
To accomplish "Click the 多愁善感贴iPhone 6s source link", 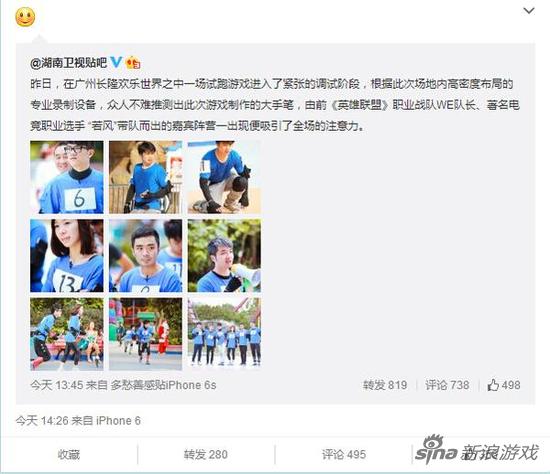I will tap(163, 385).
